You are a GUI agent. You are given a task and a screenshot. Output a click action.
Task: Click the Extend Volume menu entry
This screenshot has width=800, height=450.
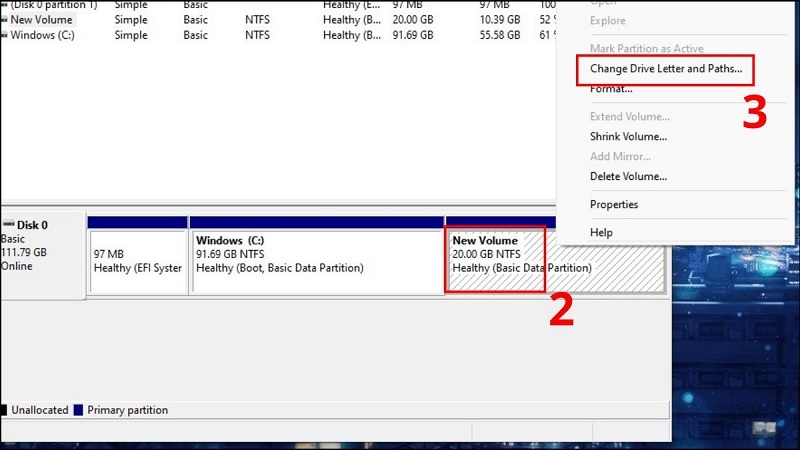(630, 117)
